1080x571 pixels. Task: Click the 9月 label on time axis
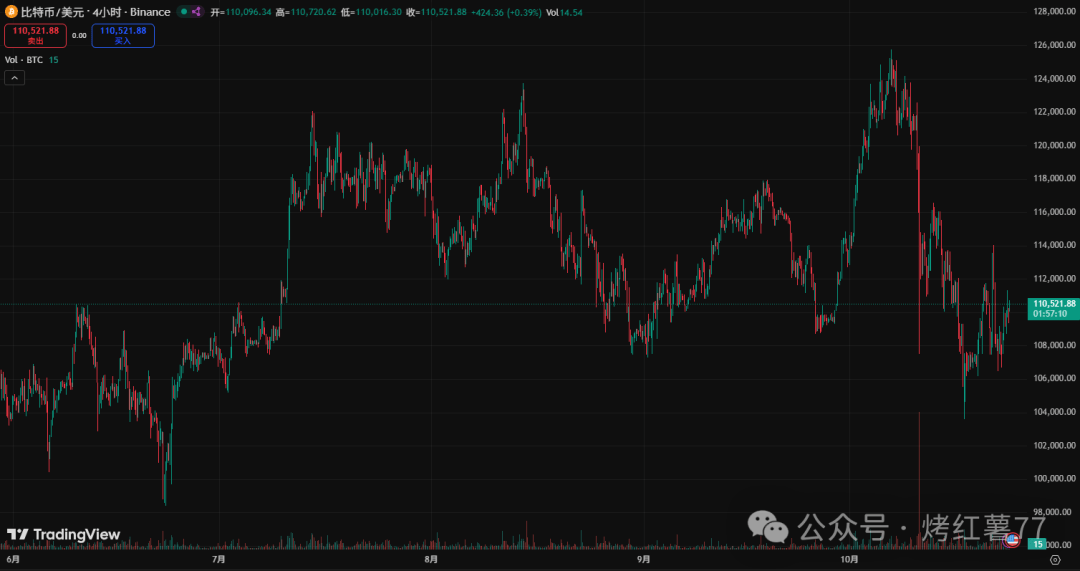coord(643,560)
